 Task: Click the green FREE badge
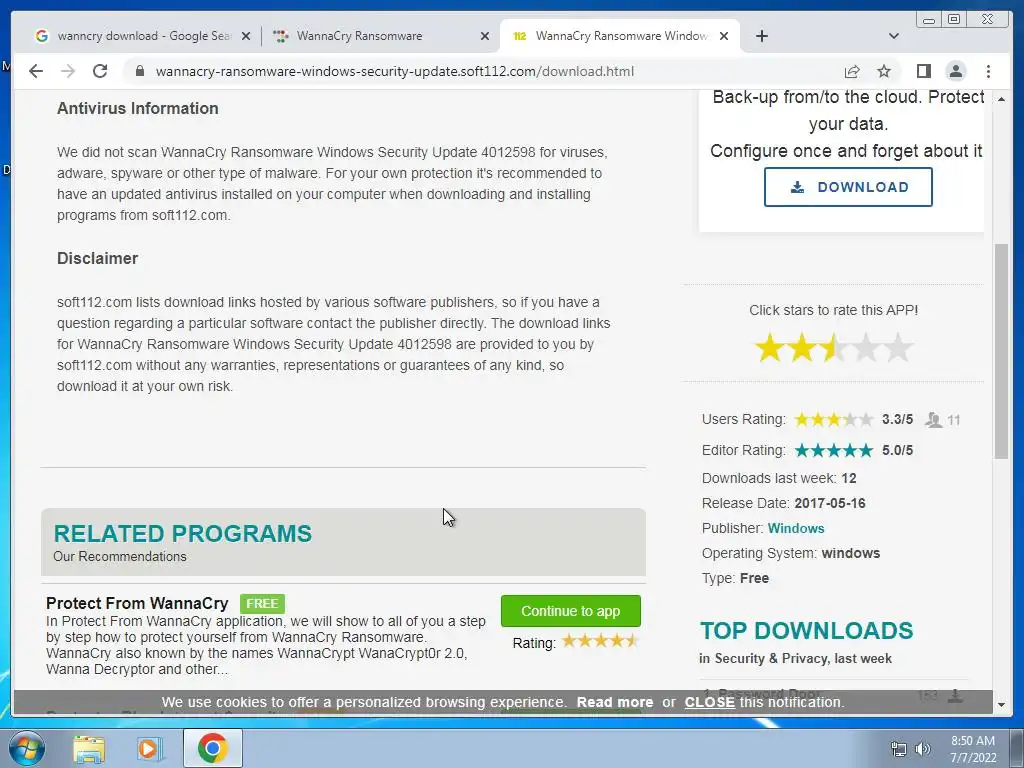click(262, 603)
